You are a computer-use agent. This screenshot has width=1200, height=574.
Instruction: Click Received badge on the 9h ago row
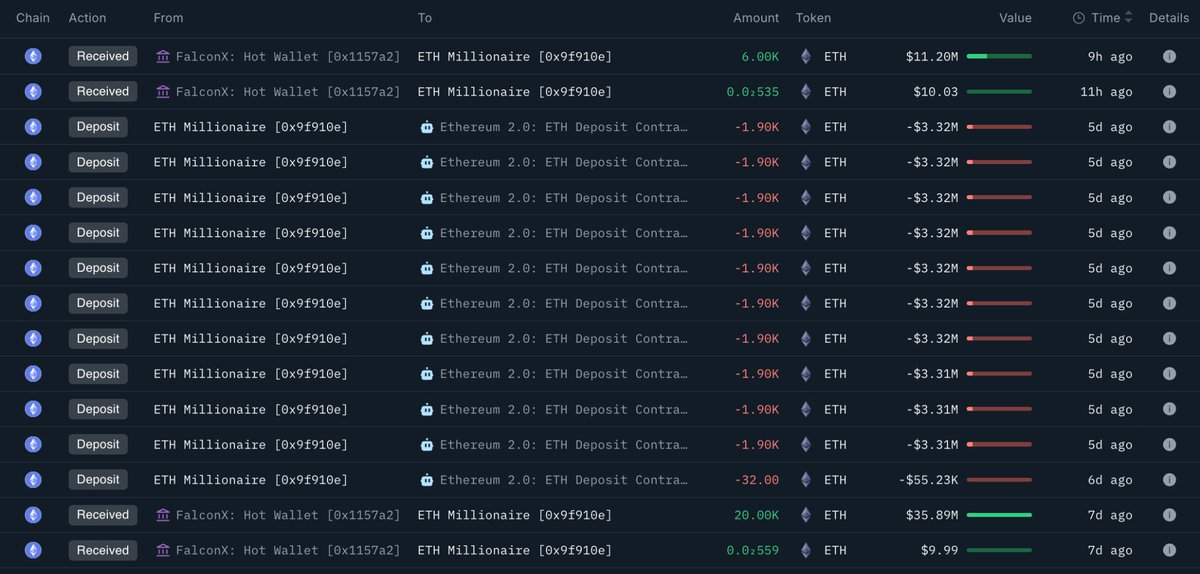(103, 56)
